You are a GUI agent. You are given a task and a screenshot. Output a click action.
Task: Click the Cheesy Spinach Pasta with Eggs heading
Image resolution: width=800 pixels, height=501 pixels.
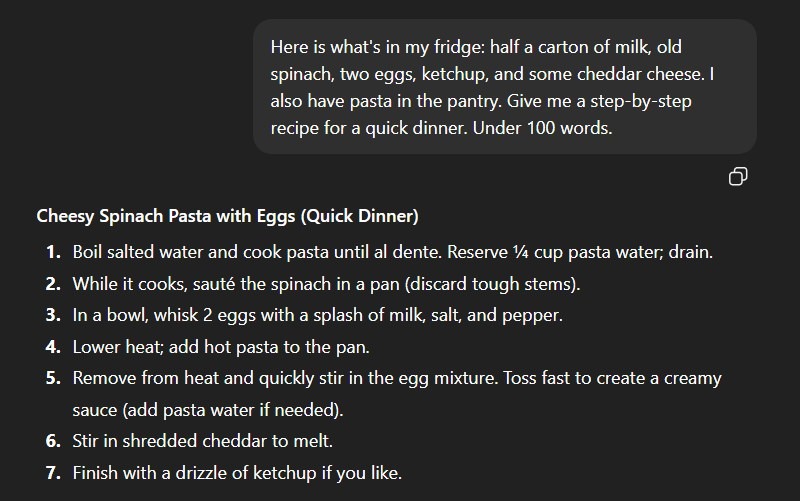tap(227, 216)
